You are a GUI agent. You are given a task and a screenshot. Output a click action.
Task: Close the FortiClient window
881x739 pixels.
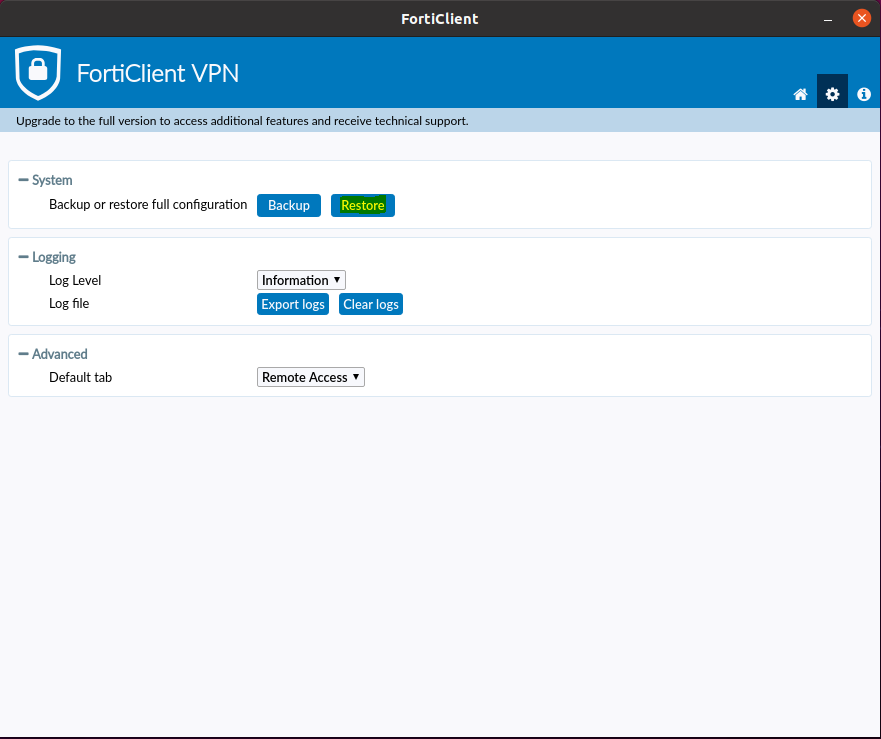(x=861, y=18)
